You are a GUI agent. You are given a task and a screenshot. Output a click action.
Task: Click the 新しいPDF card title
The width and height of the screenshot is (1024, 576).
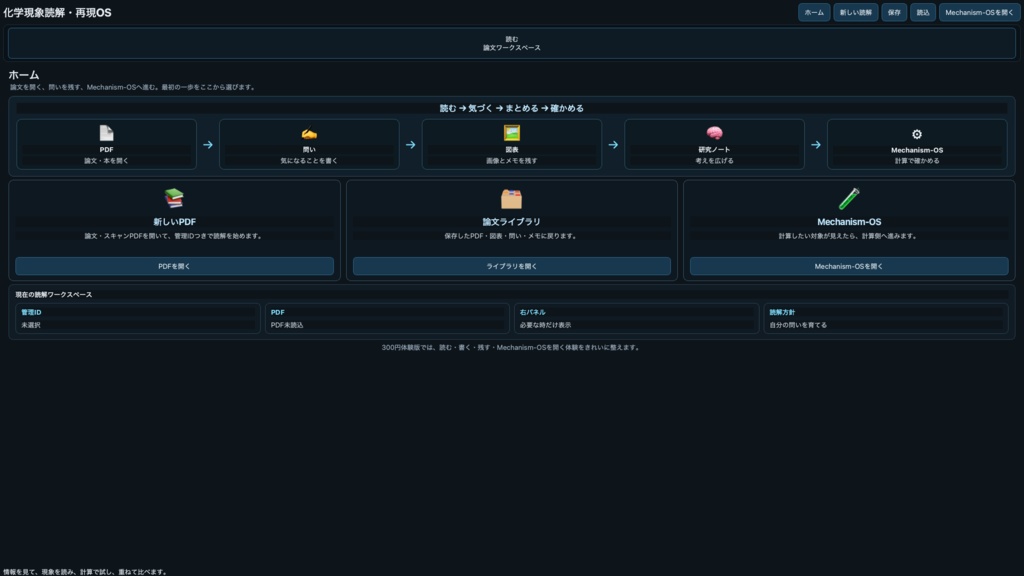174,222
